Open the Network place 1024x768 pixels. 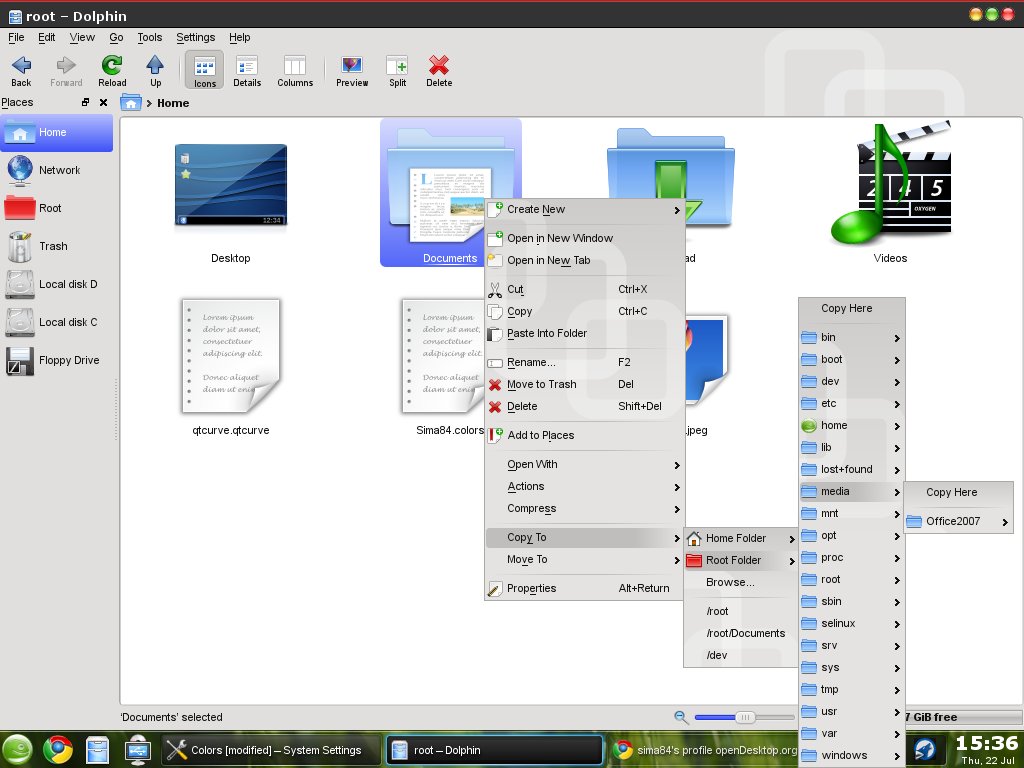(x=57, y=170)
